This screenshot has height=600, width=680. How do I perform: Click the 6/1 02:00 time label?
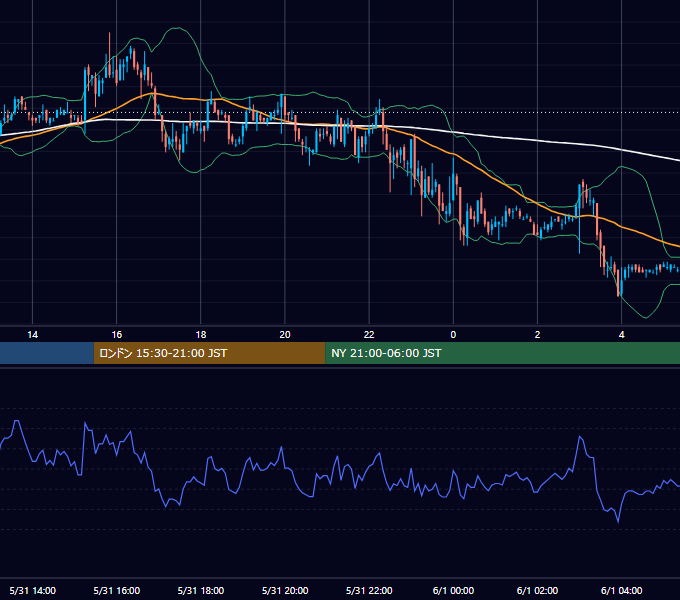click(537, 590)
